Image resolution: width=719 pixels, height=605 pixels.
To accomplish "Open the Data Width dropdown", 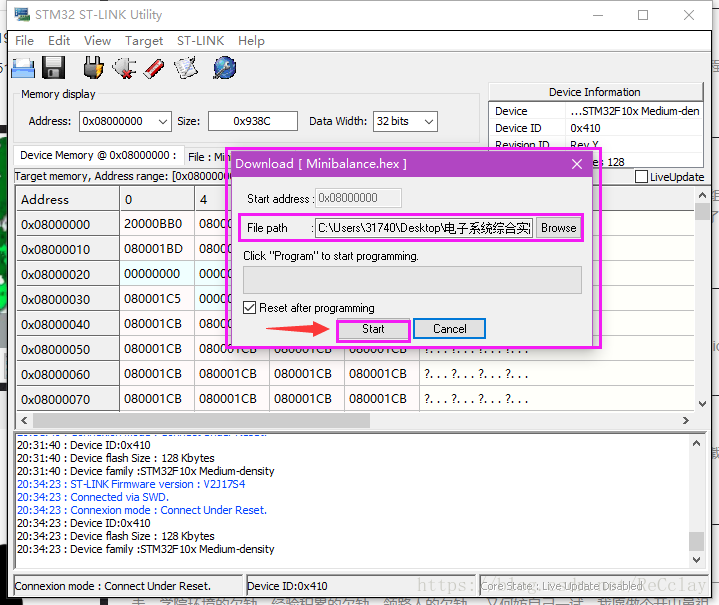I will (x=428, y=121).
